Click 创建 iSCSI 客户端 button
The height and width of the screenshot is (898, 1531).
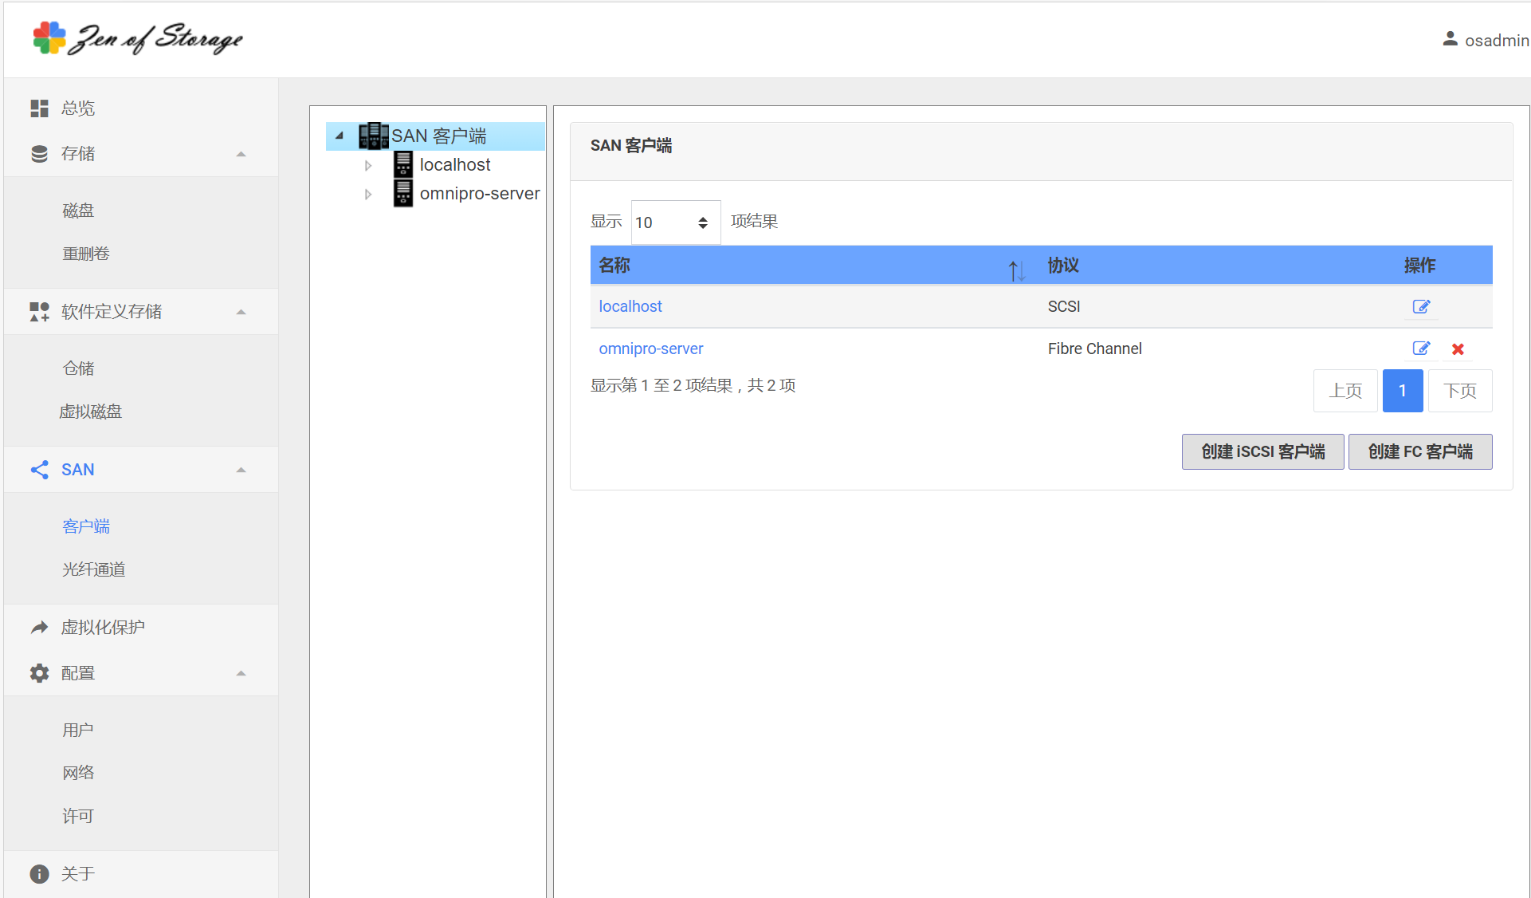1262,452
